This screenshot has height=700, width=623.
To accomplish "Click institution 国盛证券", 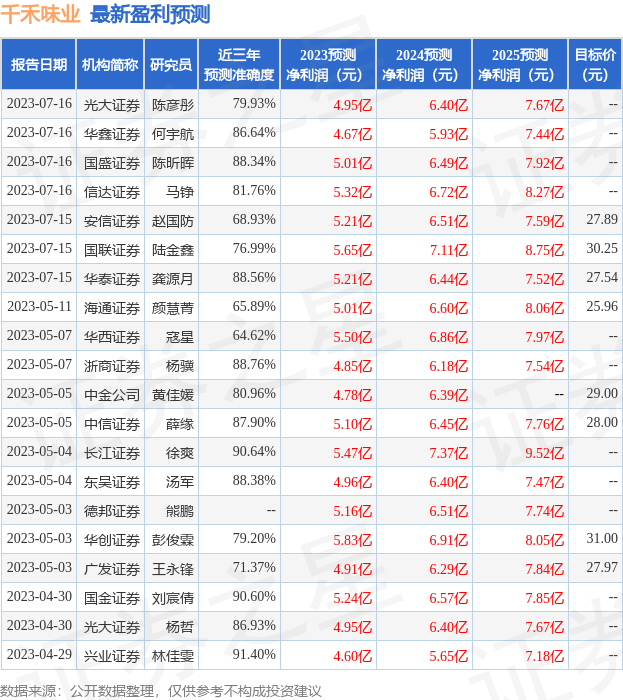I will pyautogui.click(x=112, y=163).
